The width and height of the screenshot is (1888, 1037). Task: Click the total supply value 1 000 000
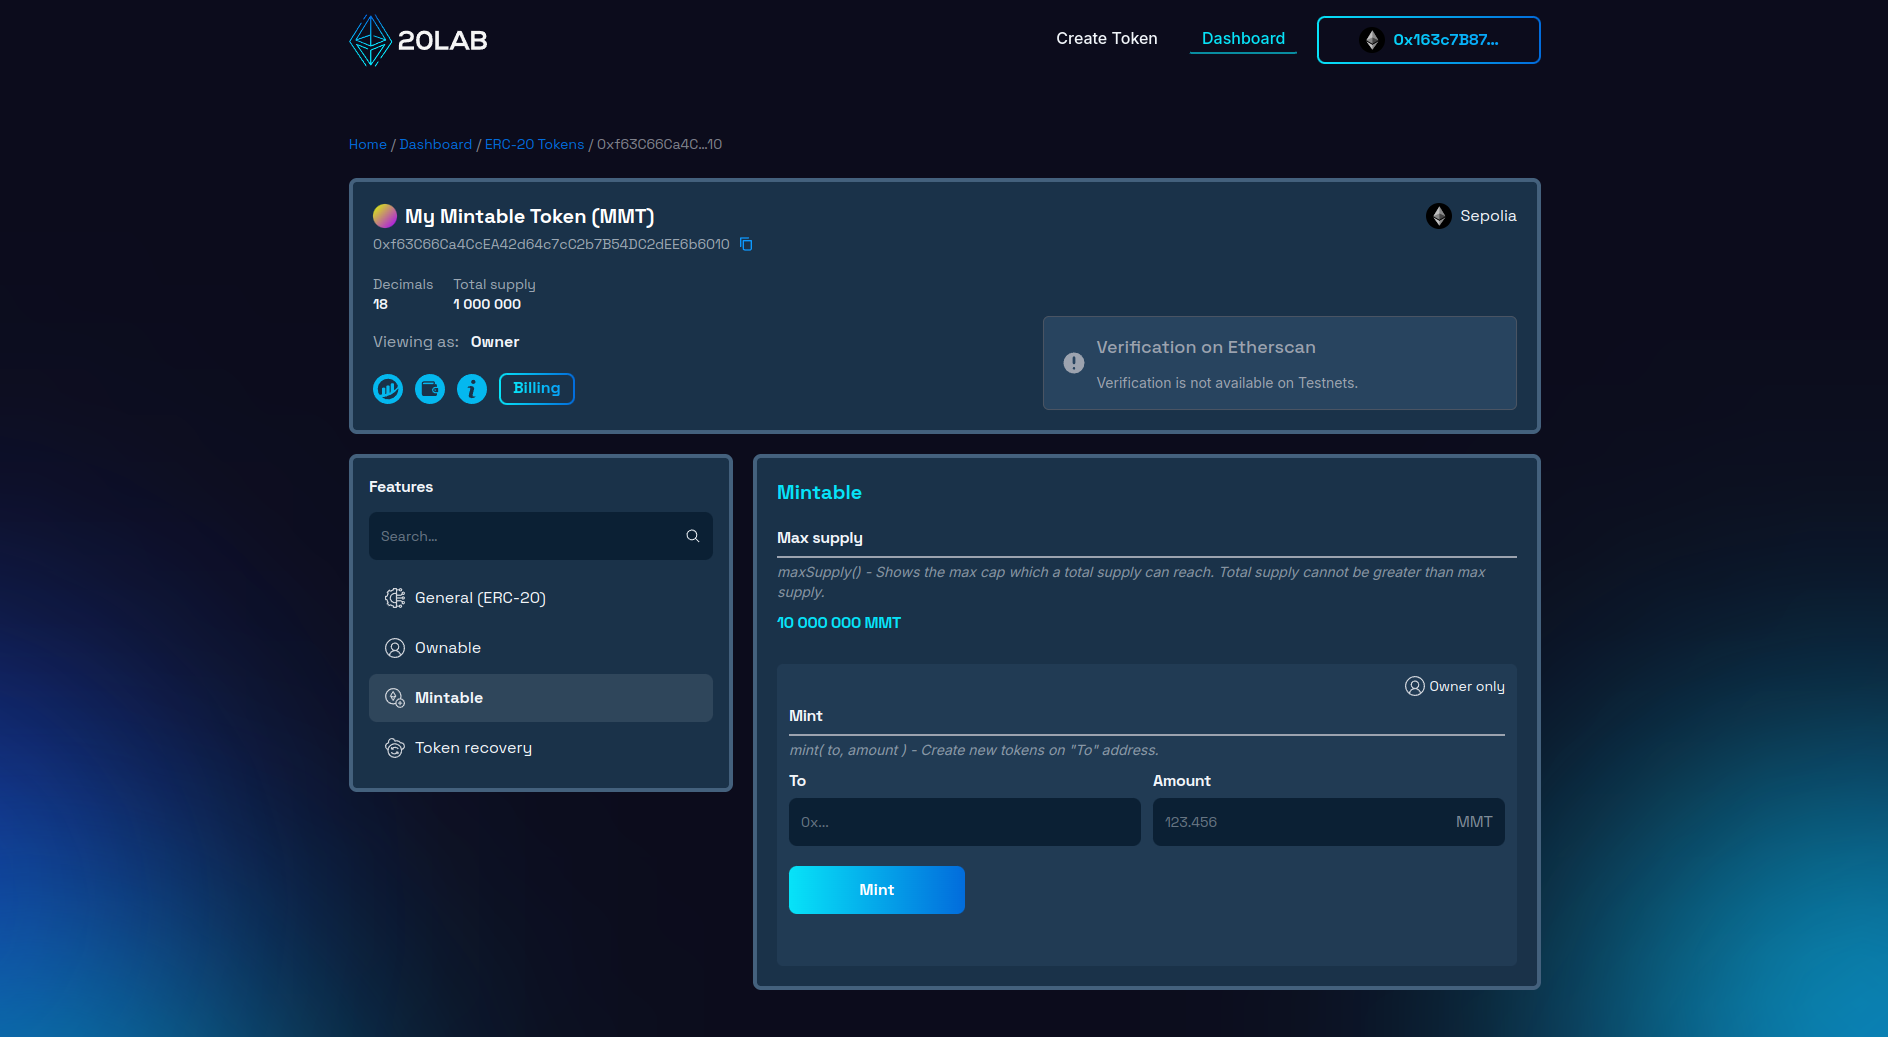487,304
